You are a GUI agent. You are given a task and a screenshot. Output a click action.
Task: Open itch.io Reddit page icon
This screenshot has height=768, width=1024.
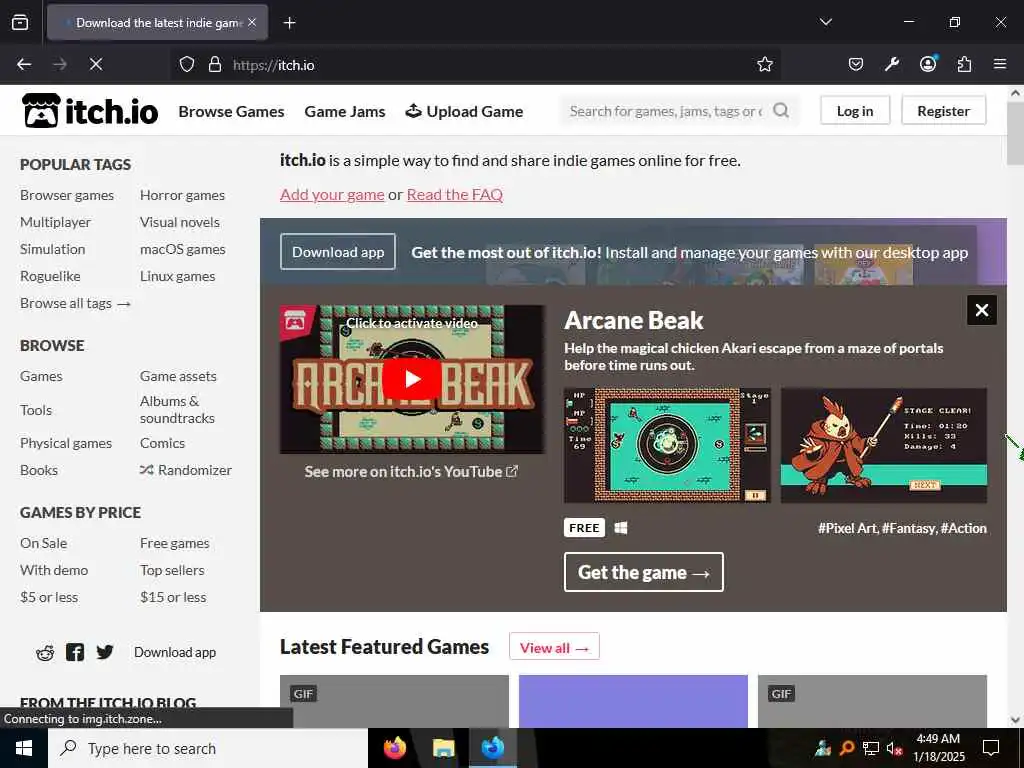45,652
